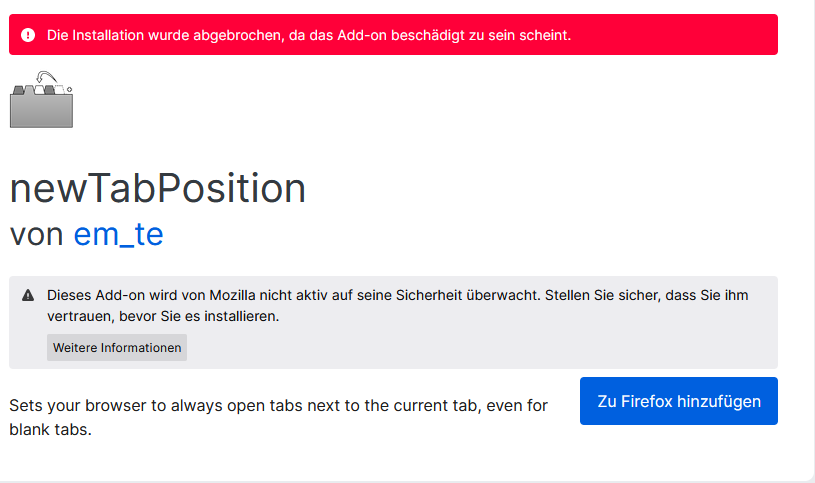Click the error exclamation icon in red banner
815x483 pixels.
coord(28,35)
